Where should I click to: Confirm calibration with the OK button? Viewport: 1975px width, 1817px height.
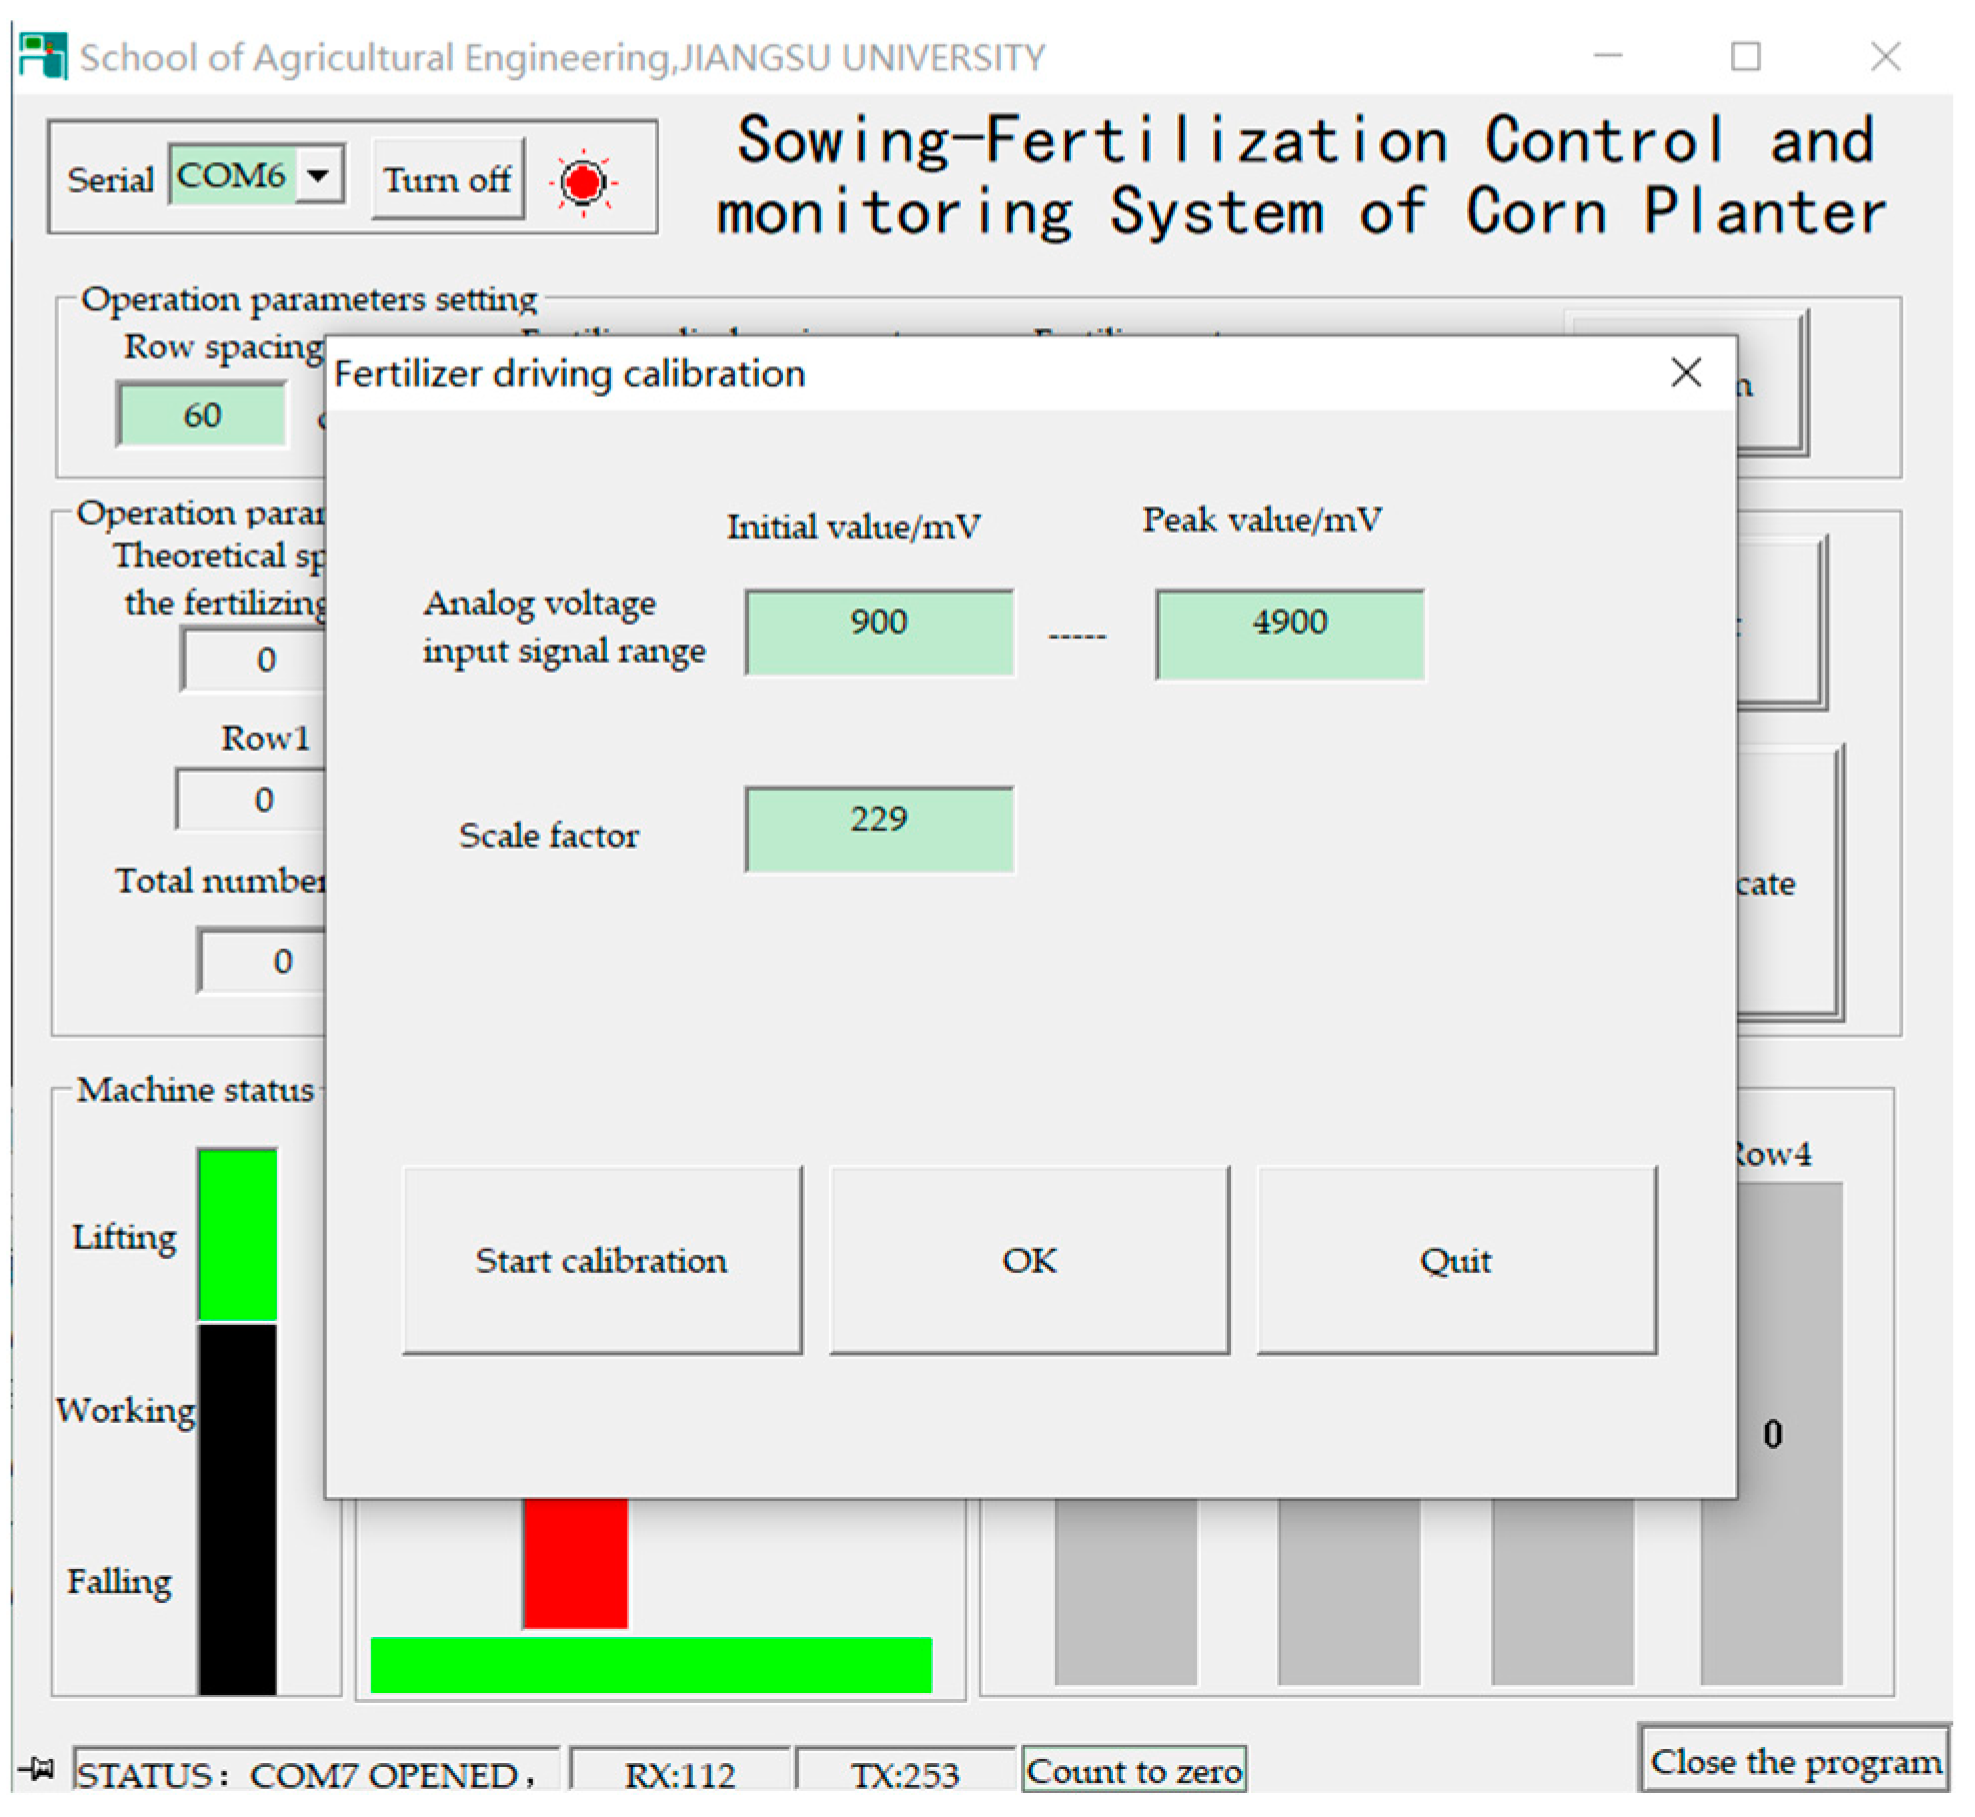(1029, 1260)
